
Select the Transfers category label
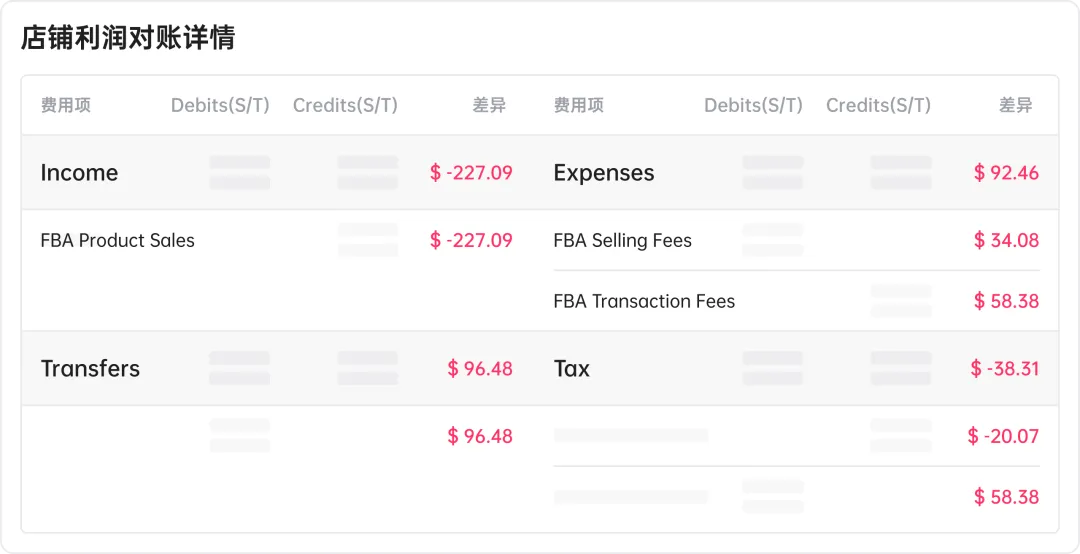coord(90,369)
